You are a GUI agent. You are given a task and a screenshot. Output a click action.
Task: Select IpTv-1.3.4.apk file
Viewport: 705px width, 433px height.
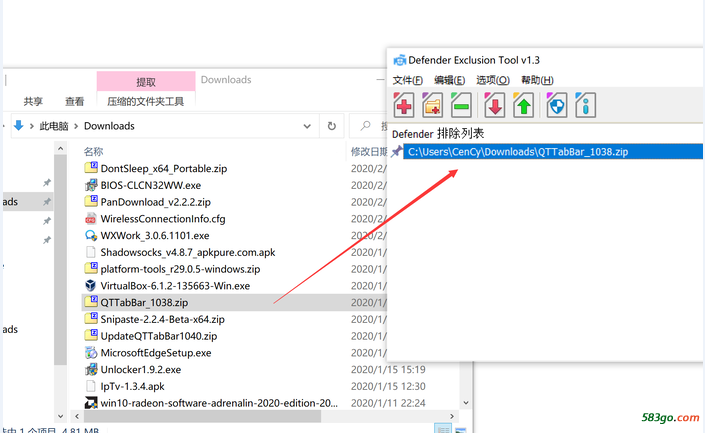[x=132, y=386]
